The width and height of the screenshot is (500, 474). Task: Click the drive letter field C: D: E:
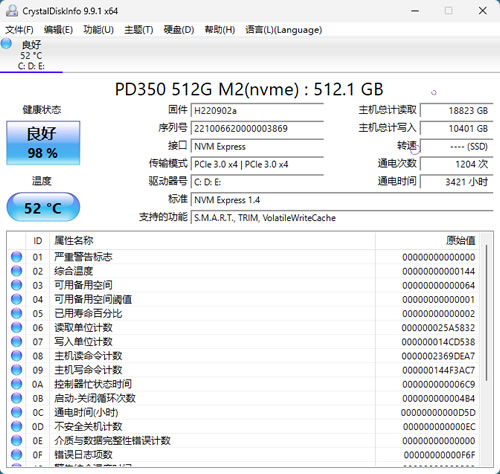[257, 182]
